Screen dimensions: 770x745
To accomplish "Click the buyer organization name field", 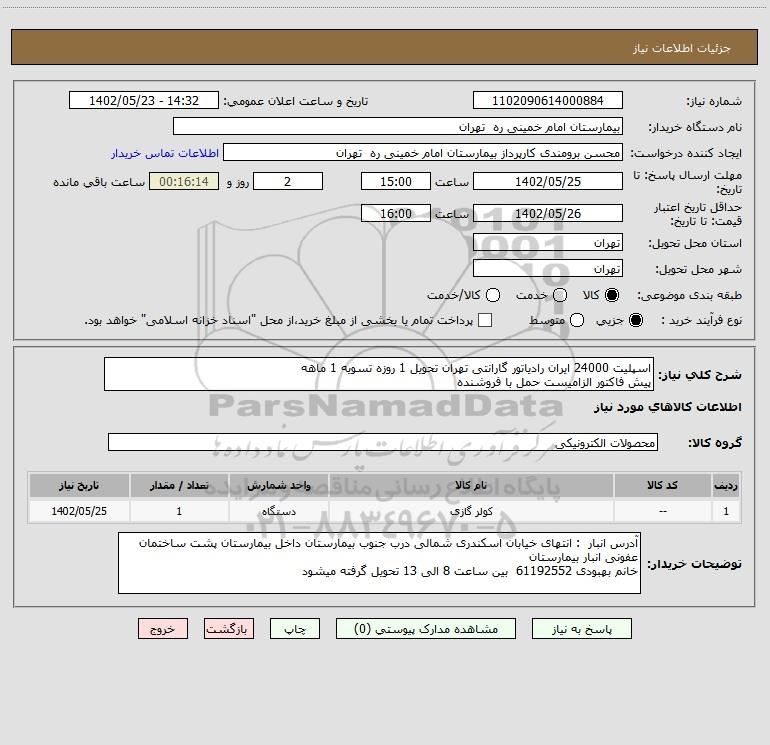I will 398,126.
